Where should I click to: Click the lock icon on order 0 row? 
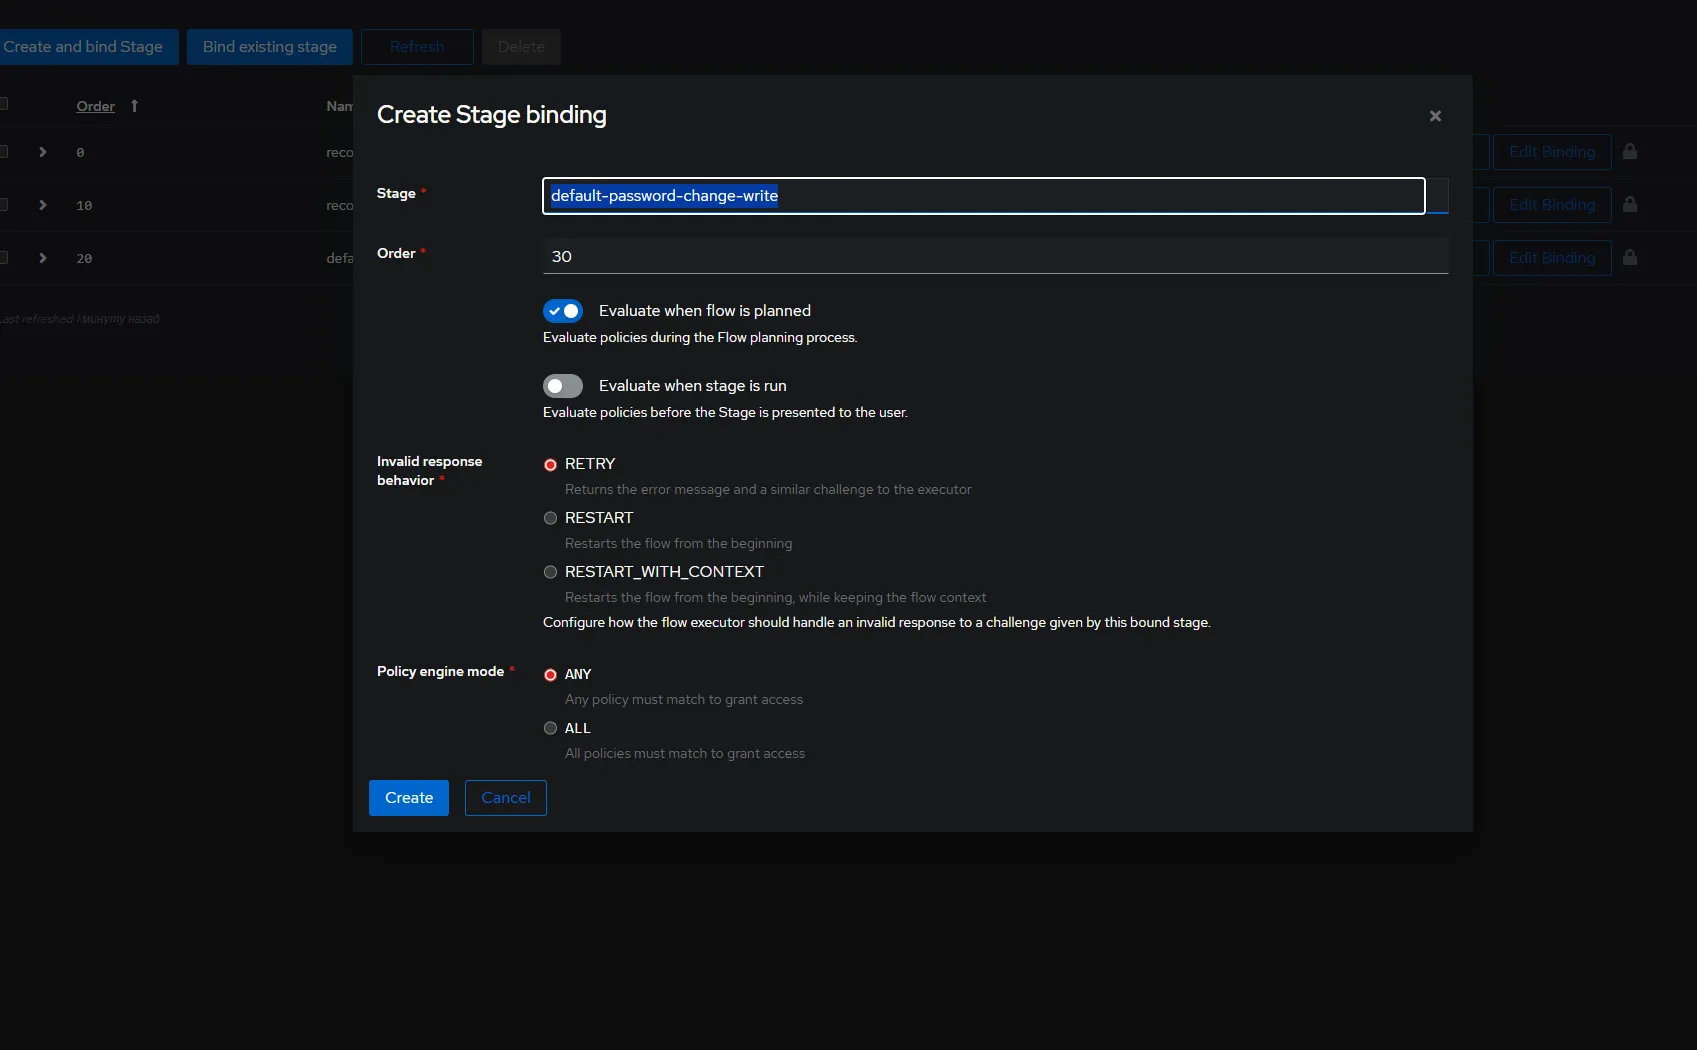(1630, 152)
